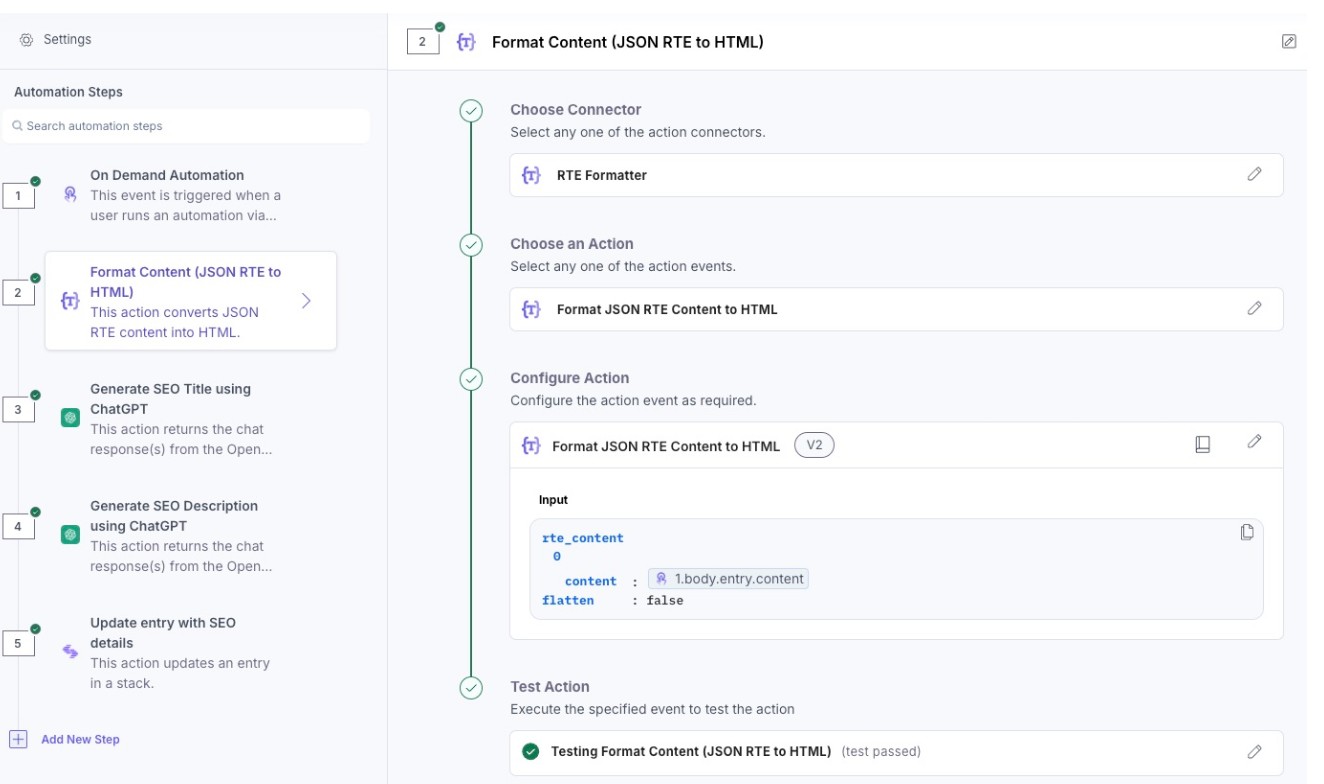Select step 3 Generate SEO Title using ChatGPT
Image resolution: width=1324 pixels, height=784 pixels.
coord(170,418)
